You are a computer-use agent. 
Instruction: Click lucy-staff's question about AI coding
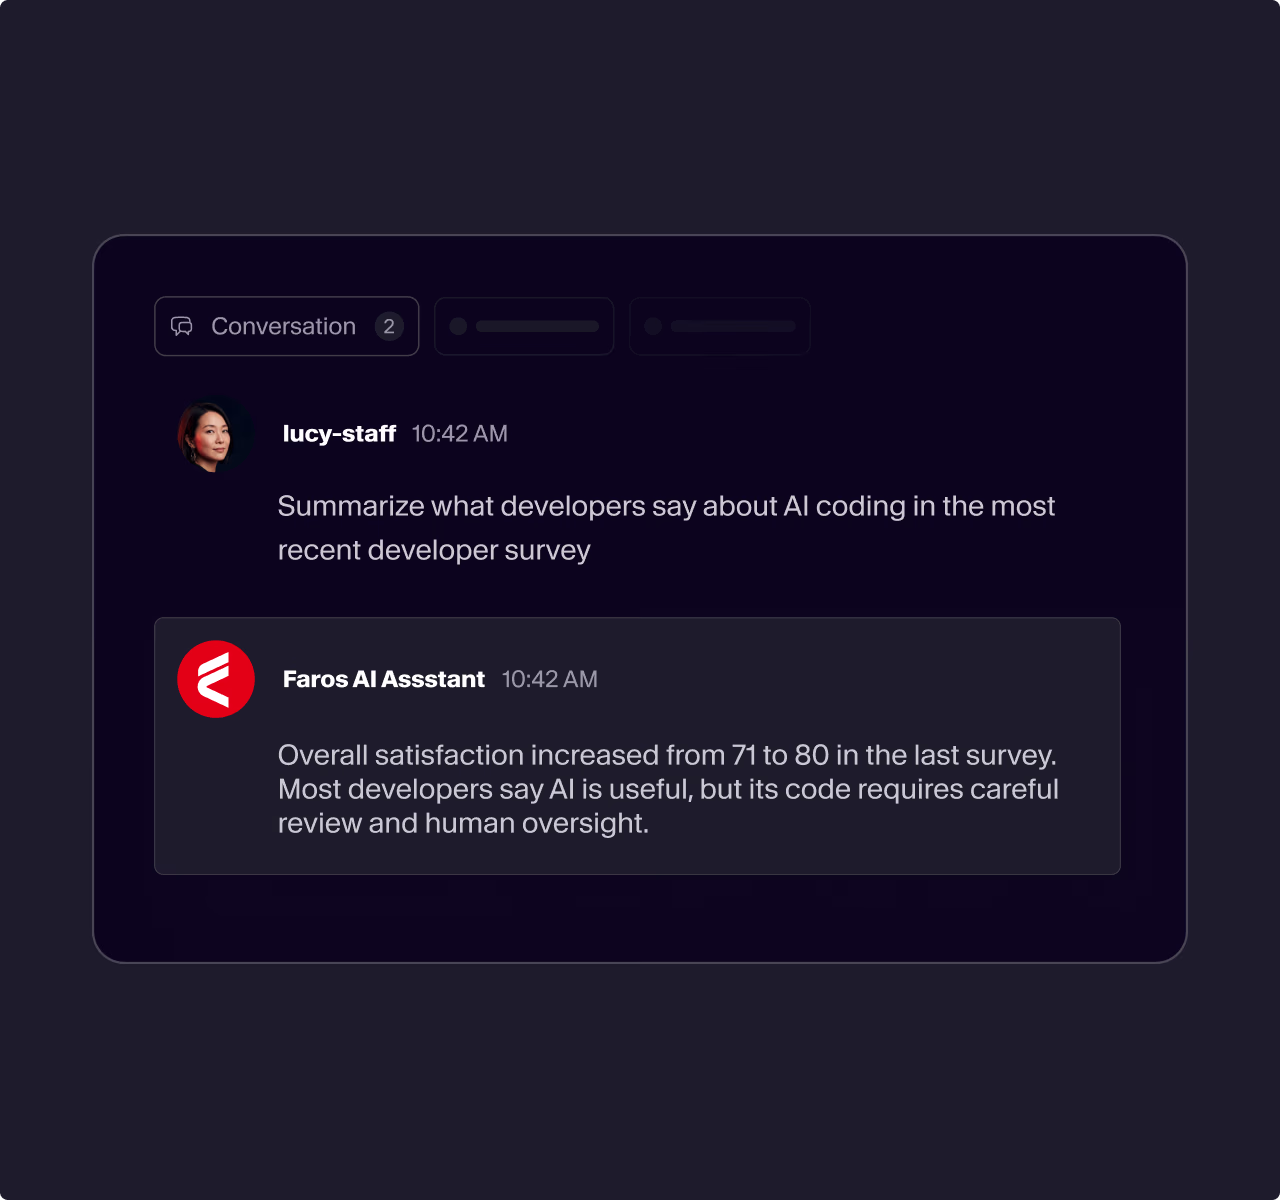tap(666, 527)
